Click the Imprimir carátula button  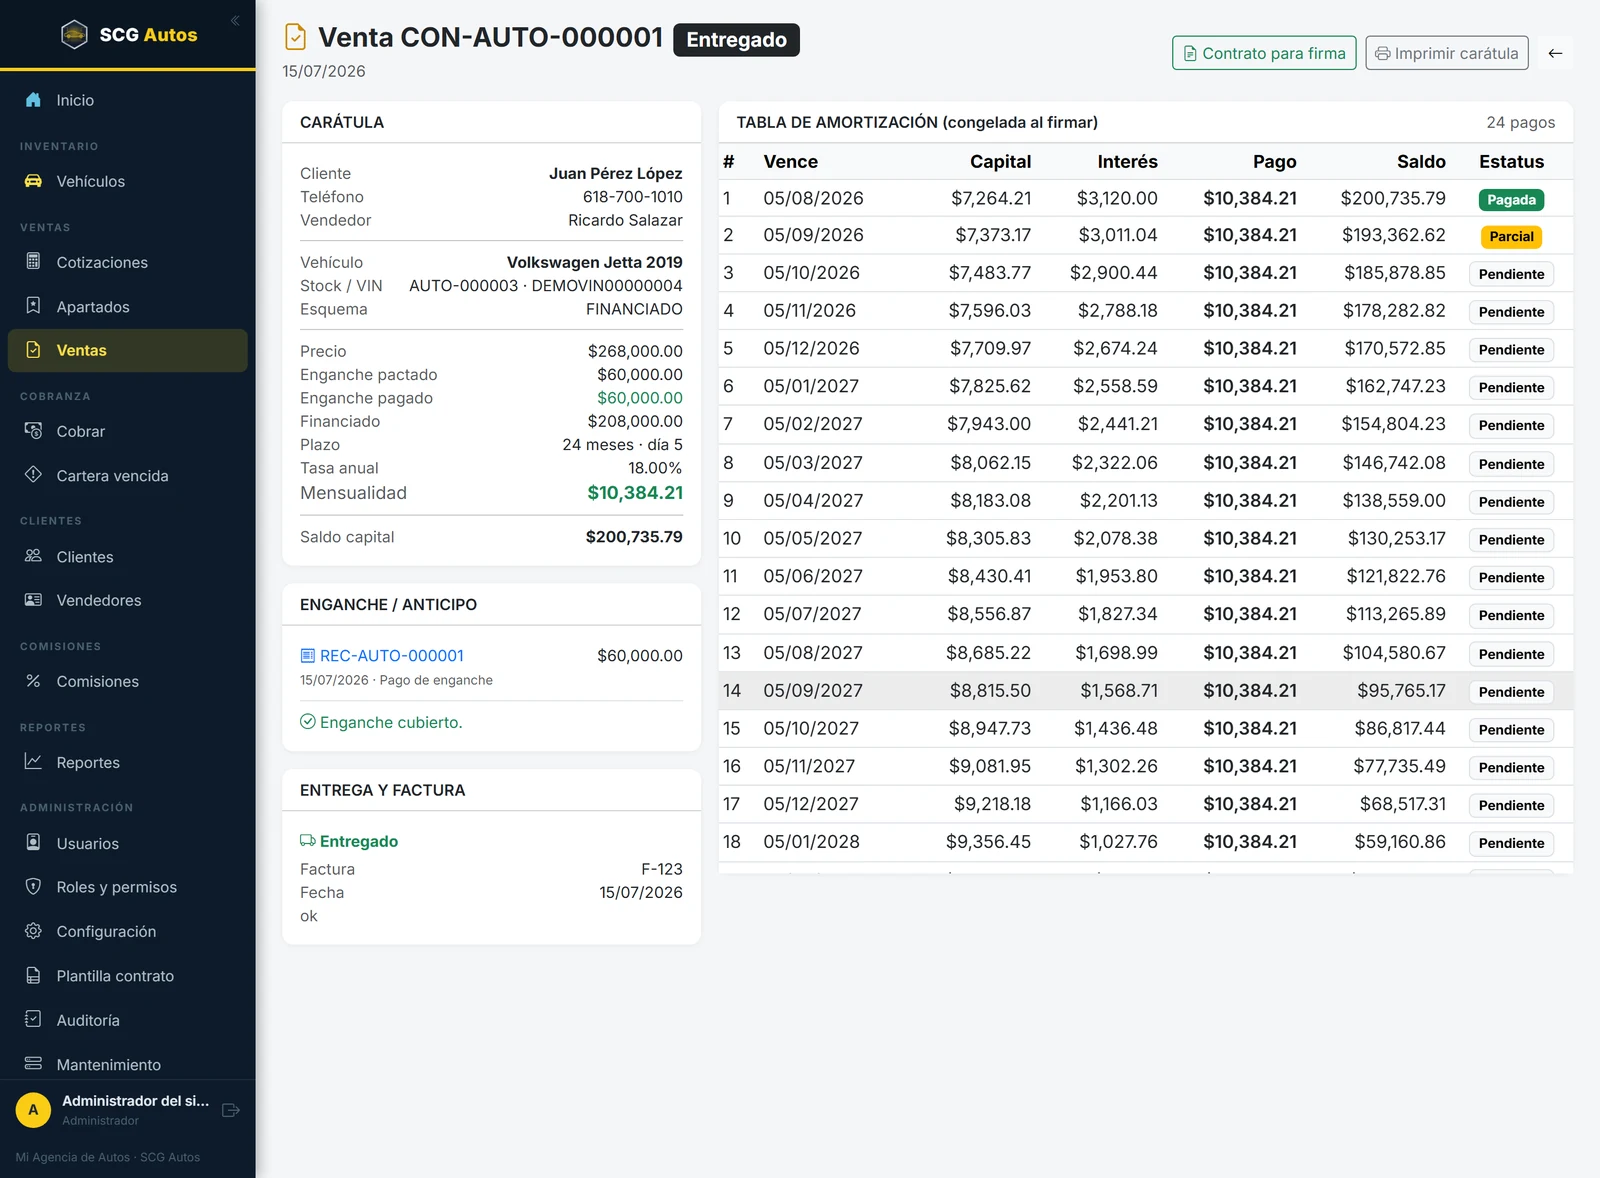click(1447, 53)
